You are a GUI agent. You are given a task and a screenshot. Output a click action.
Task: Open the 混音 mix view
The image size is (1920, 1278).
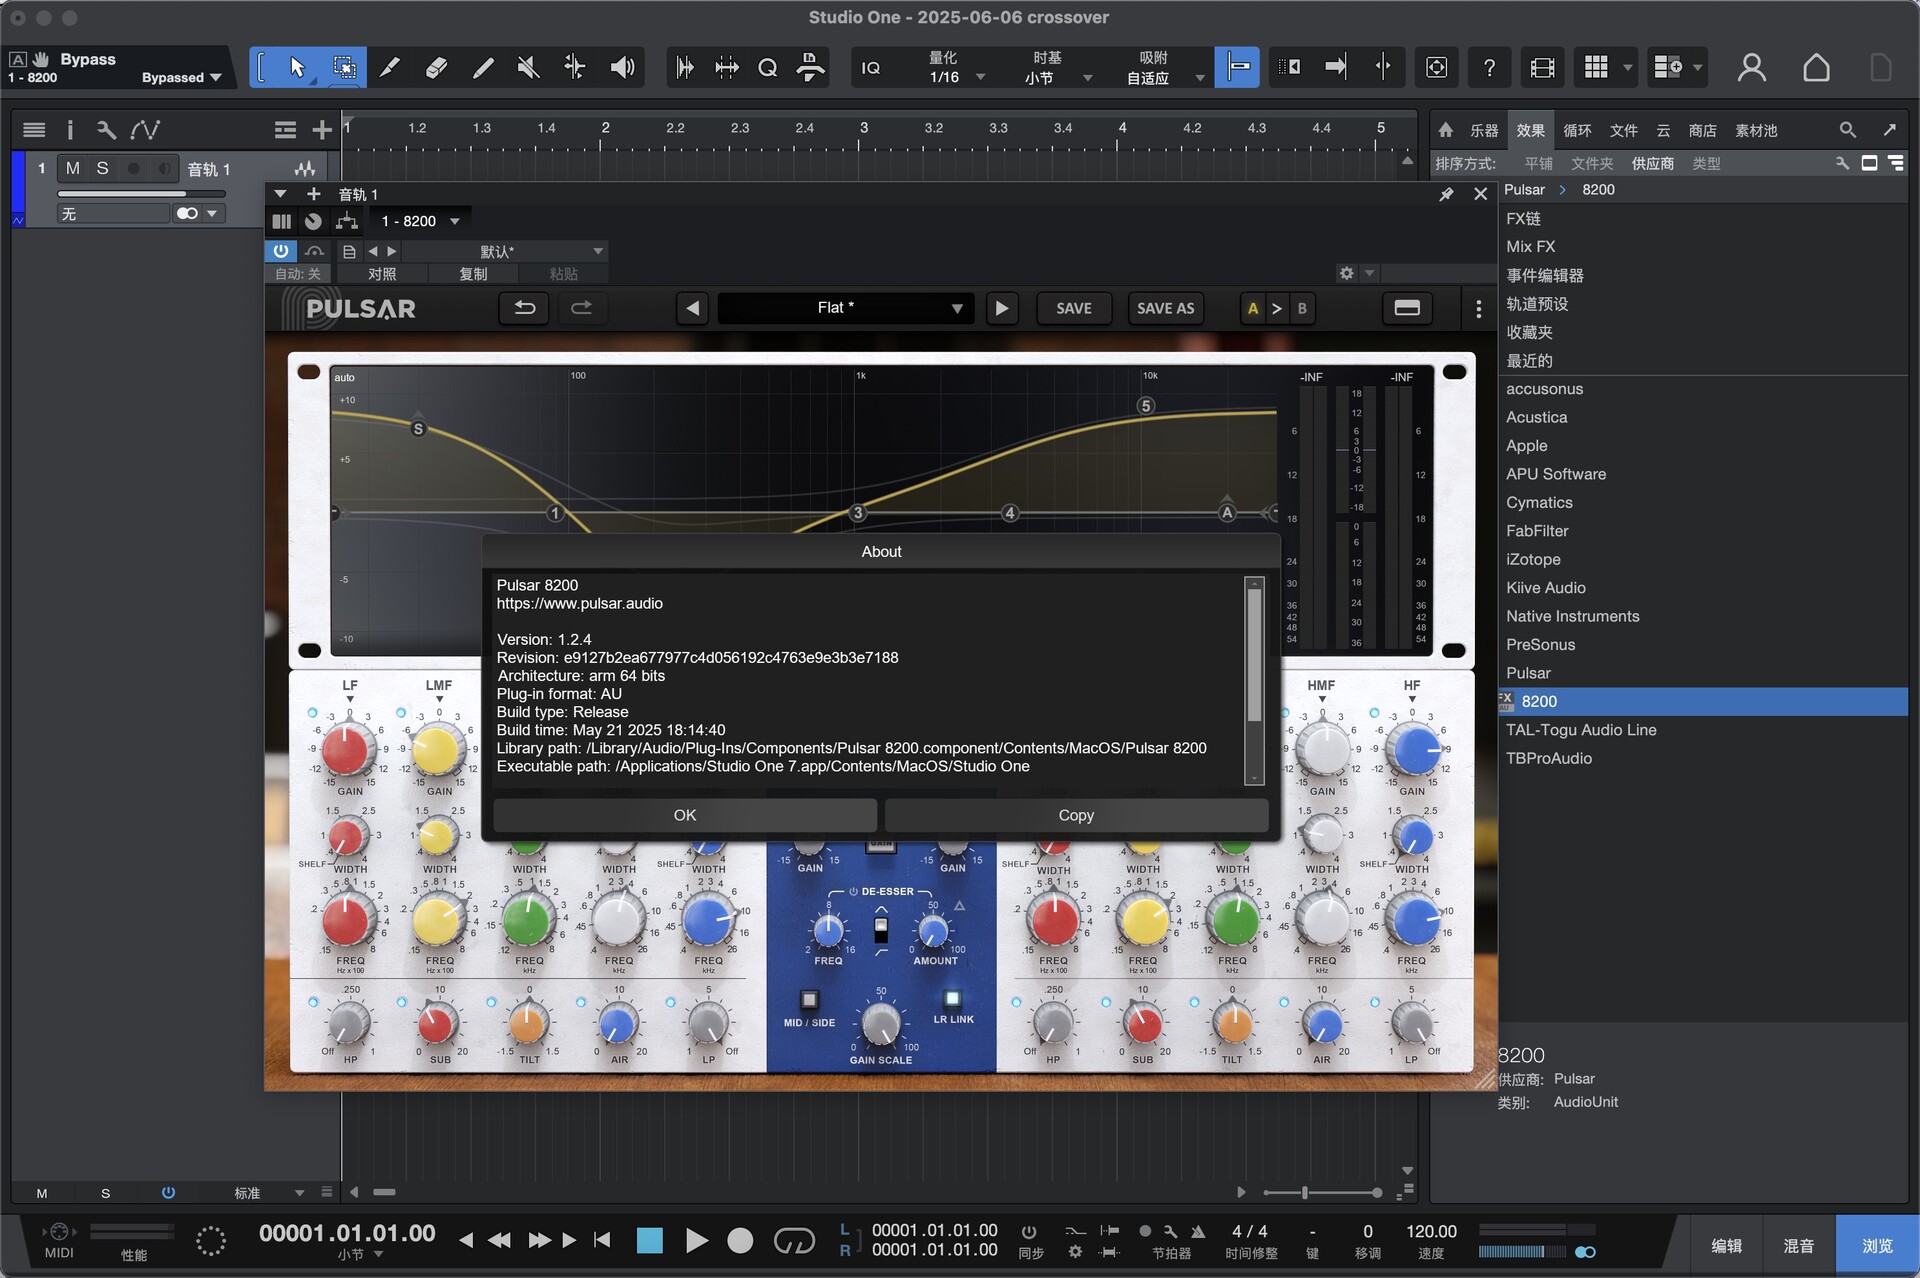tap(1798, 1245)
